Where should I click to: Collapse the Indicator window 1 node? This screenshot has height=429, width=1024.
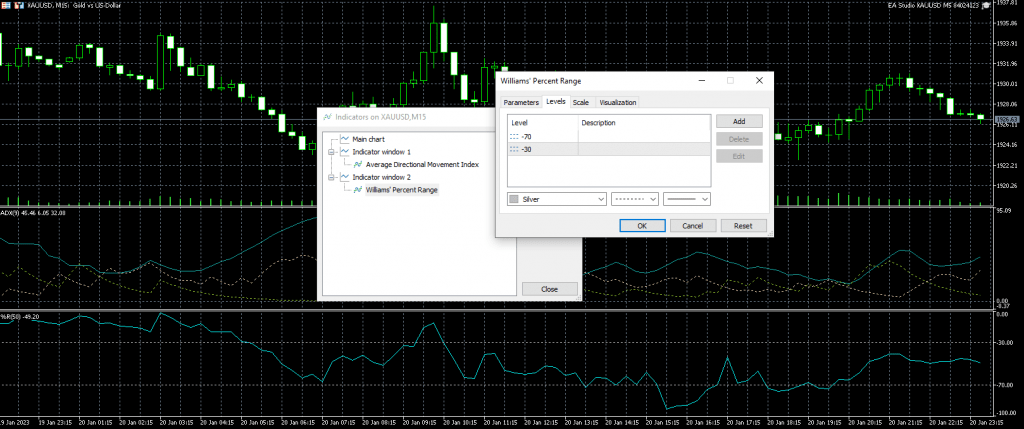(x=331, y=151)
